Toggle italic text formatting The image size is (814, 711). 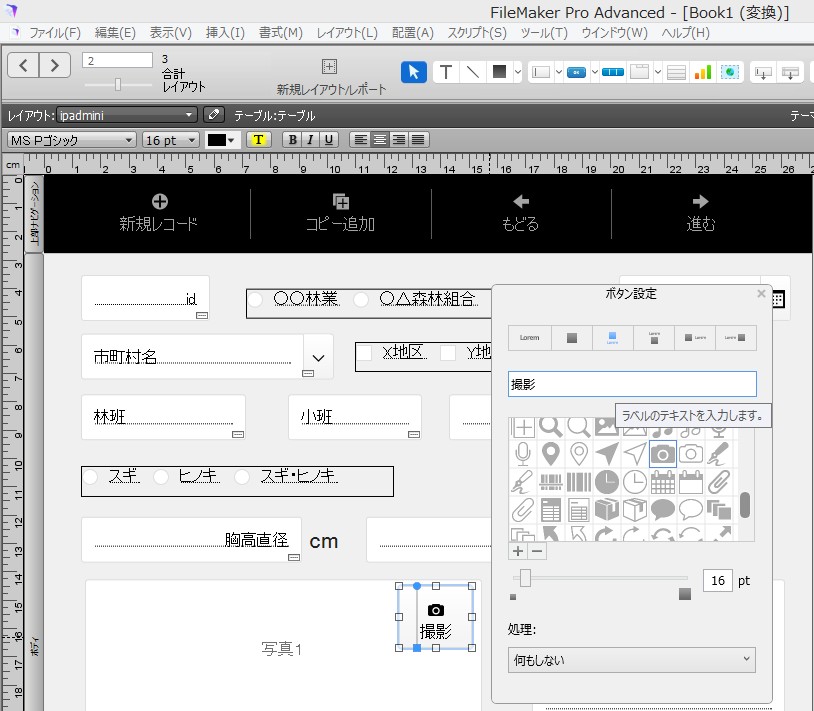310,140
